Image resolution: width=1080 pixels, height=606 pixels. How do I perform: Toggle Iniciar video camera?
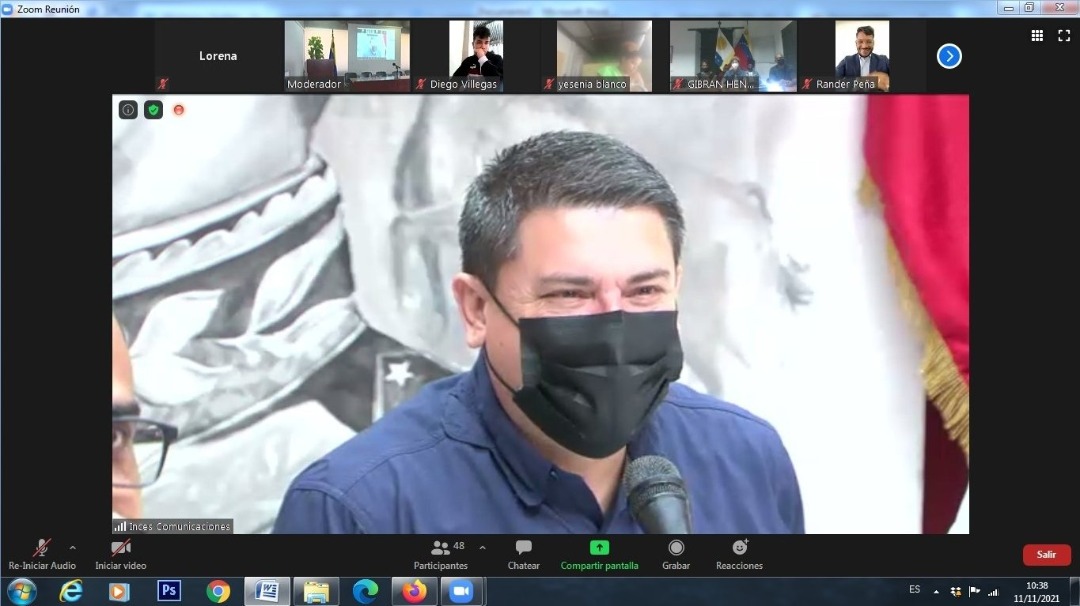coord(121,554)
